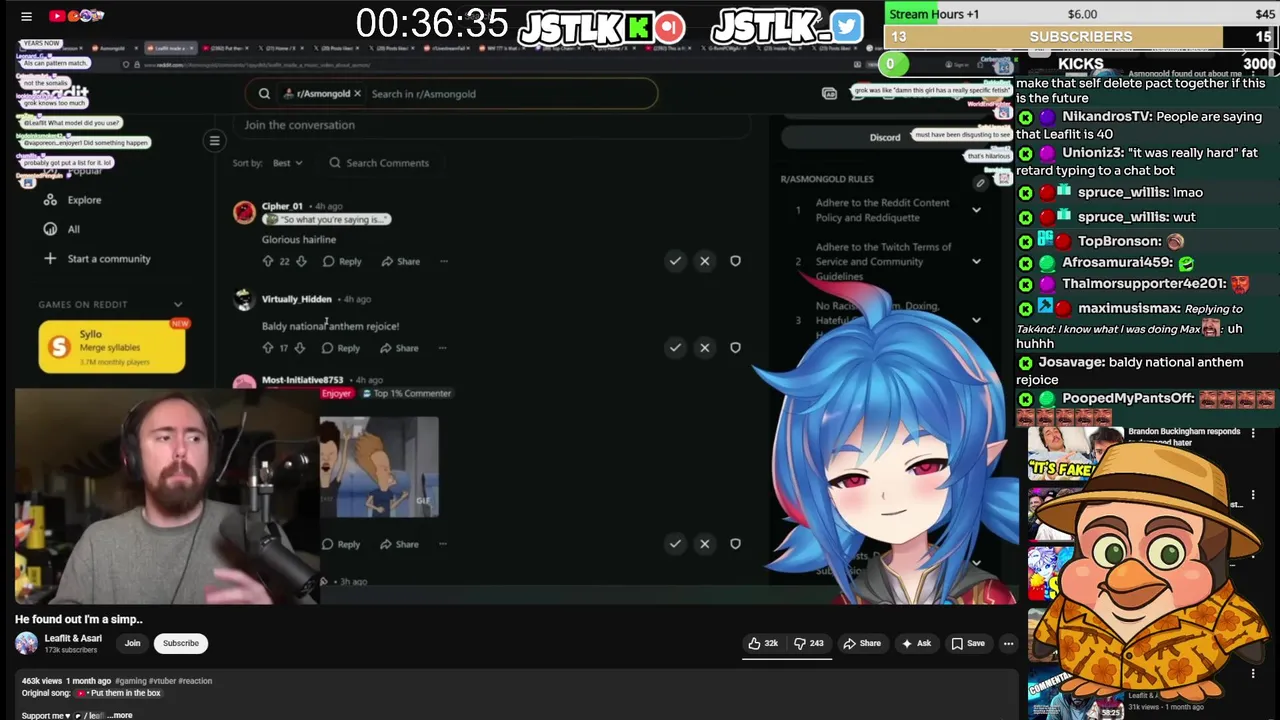Open the Leaflit & Asari channel avatar
1280x720 pixels.
27,643
